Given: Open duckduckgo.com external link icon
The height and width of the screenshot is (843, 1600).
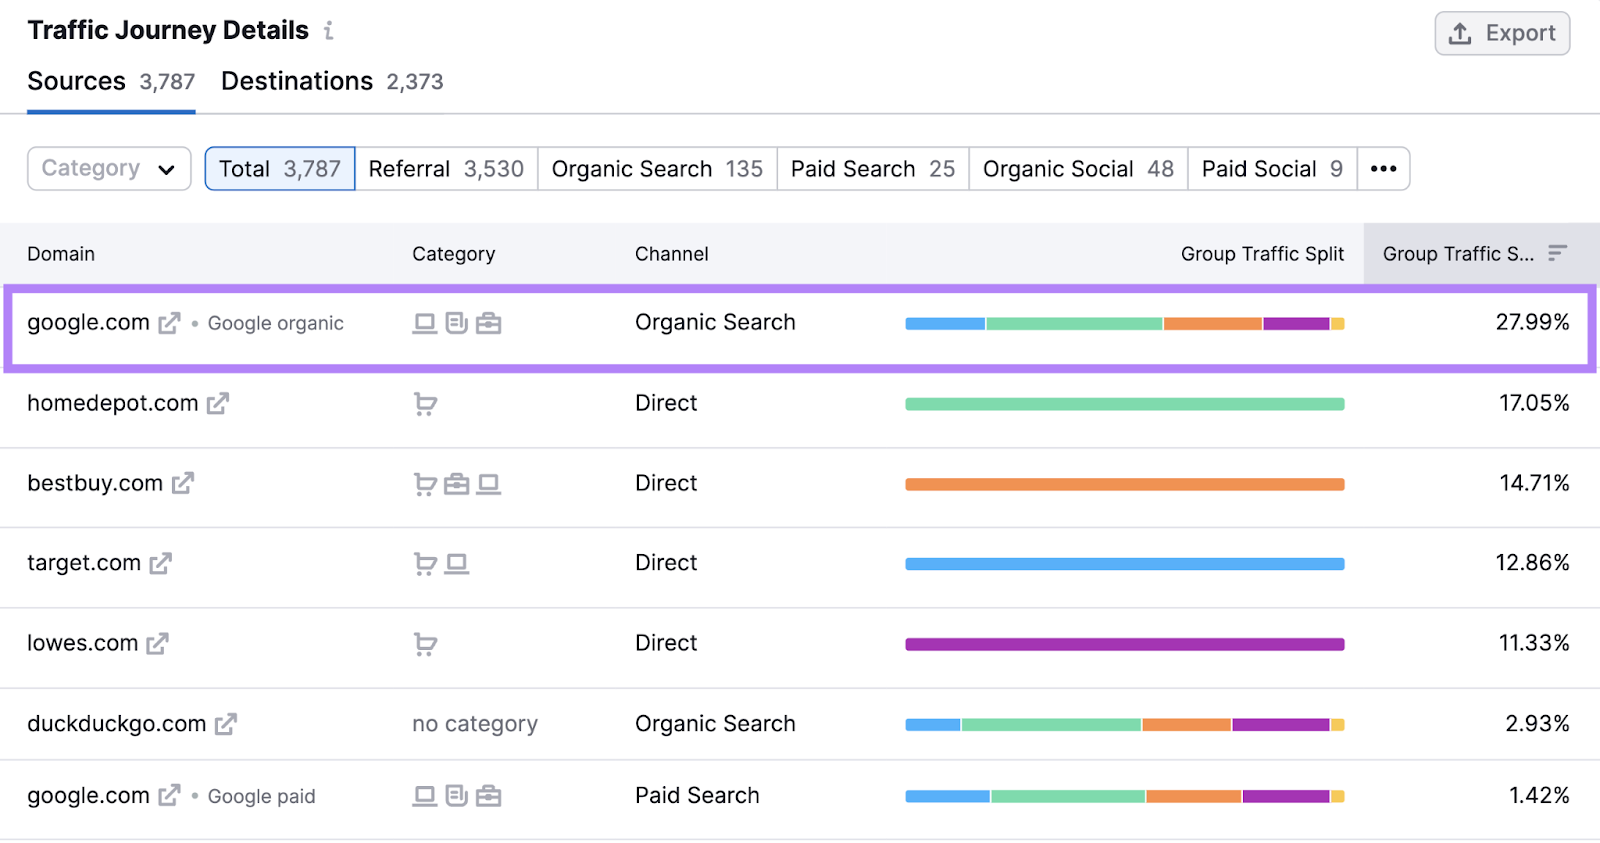Looking at the screenshot, I should pos(226,724).
